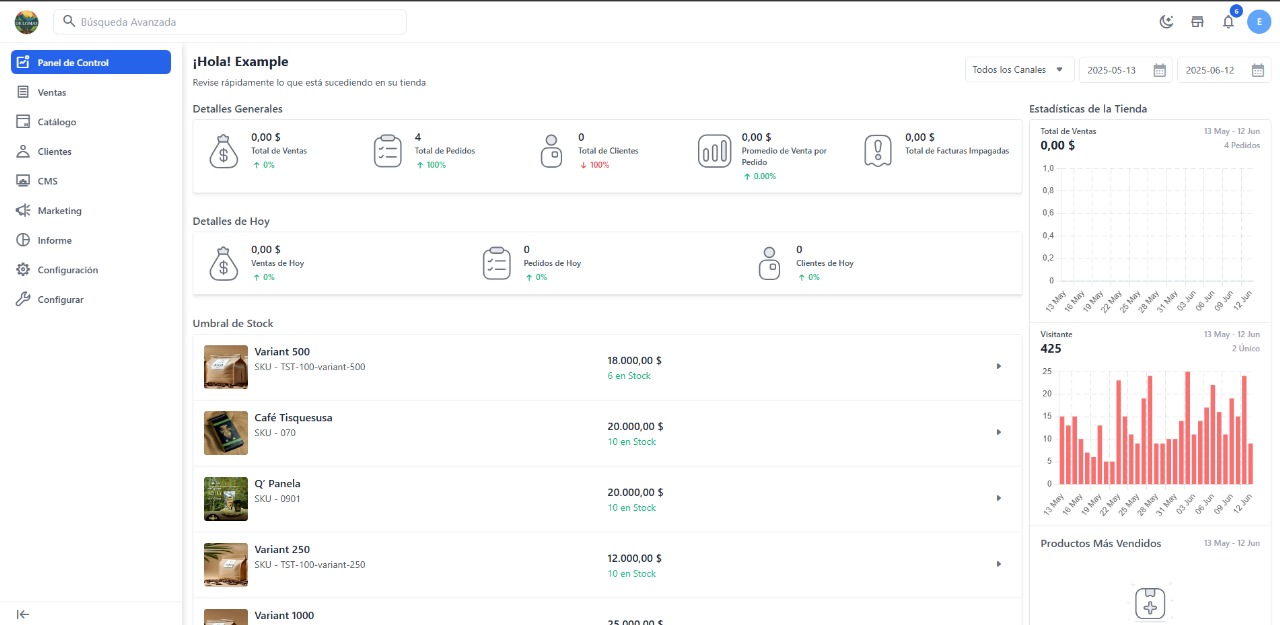Open notifications with the bell icon

1228,21
